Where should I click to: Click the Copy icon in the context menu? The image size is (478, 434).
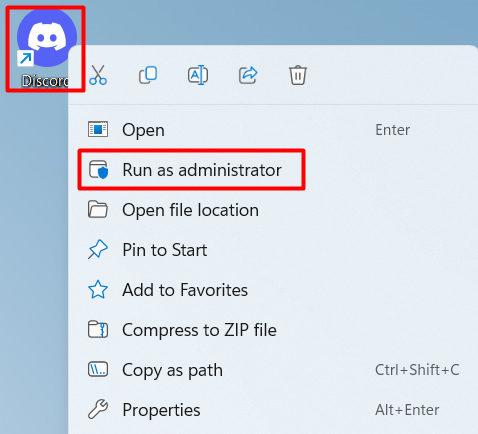[x=148, y=75]
